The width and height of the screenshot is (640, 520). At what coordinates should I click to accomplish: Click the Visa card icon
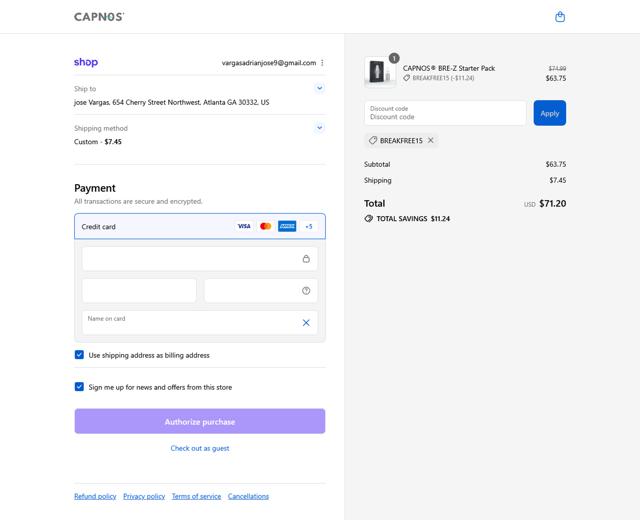coord(244,226)
